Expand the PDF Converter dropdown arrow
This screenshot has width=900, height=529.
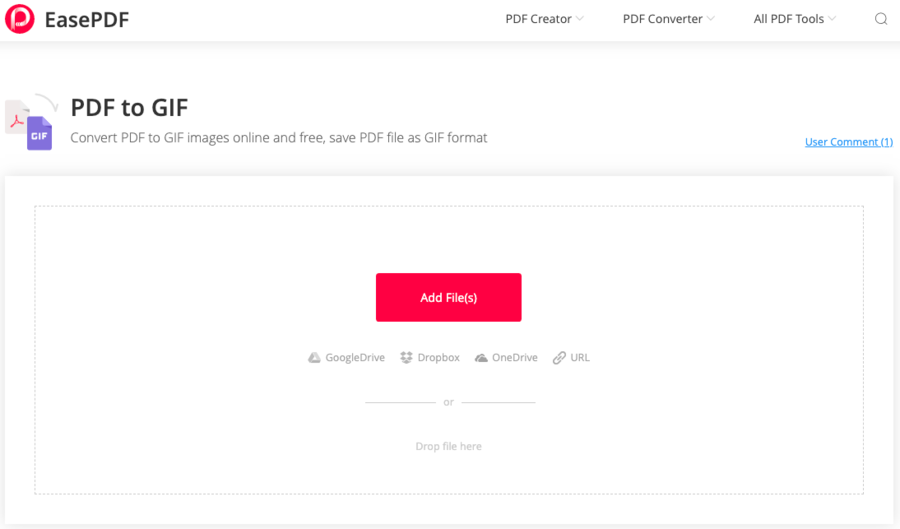pyautogui.click(x=711, y=19)
